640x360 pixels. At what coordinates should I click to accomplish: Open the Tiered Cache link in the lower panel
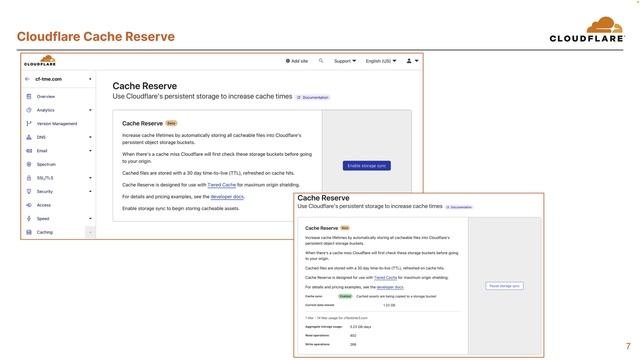pyautogui.click(x=385, y=278)
